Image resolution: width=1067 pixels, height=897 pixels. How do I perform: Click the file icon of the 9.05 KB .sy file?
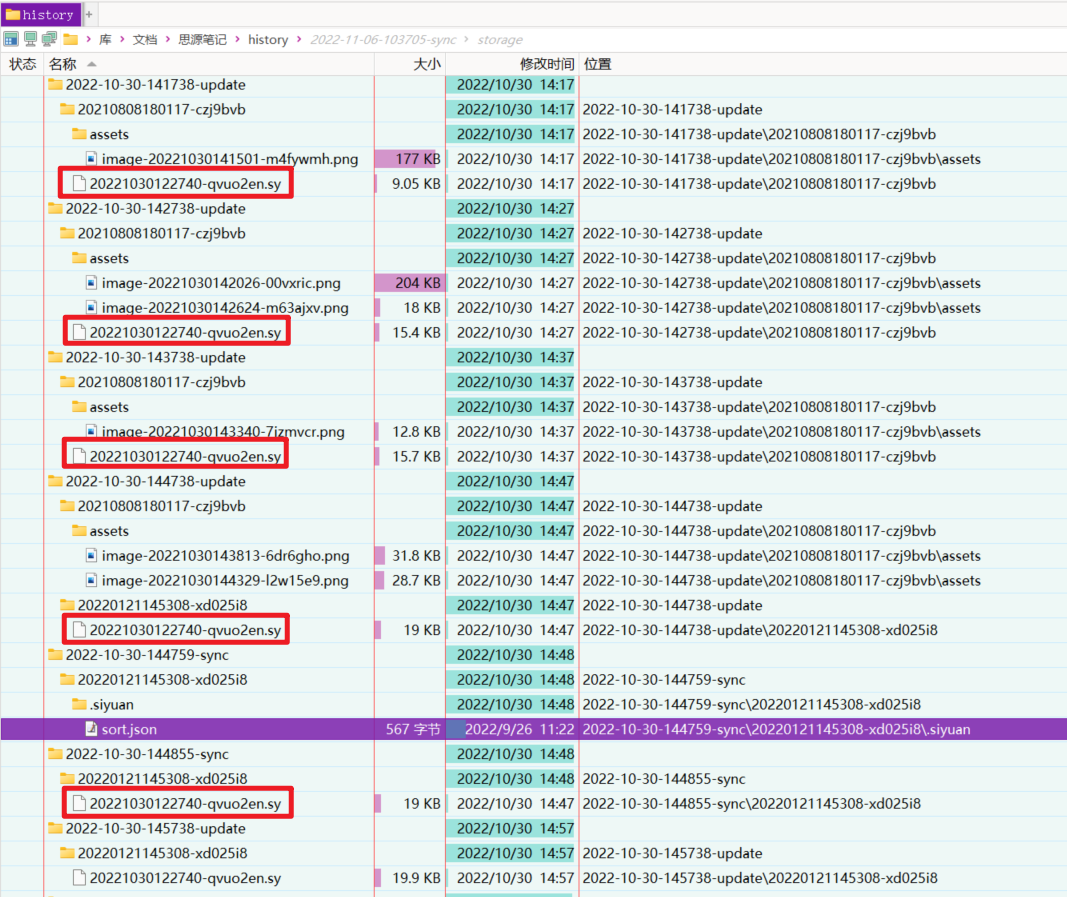tap(80, 184)
